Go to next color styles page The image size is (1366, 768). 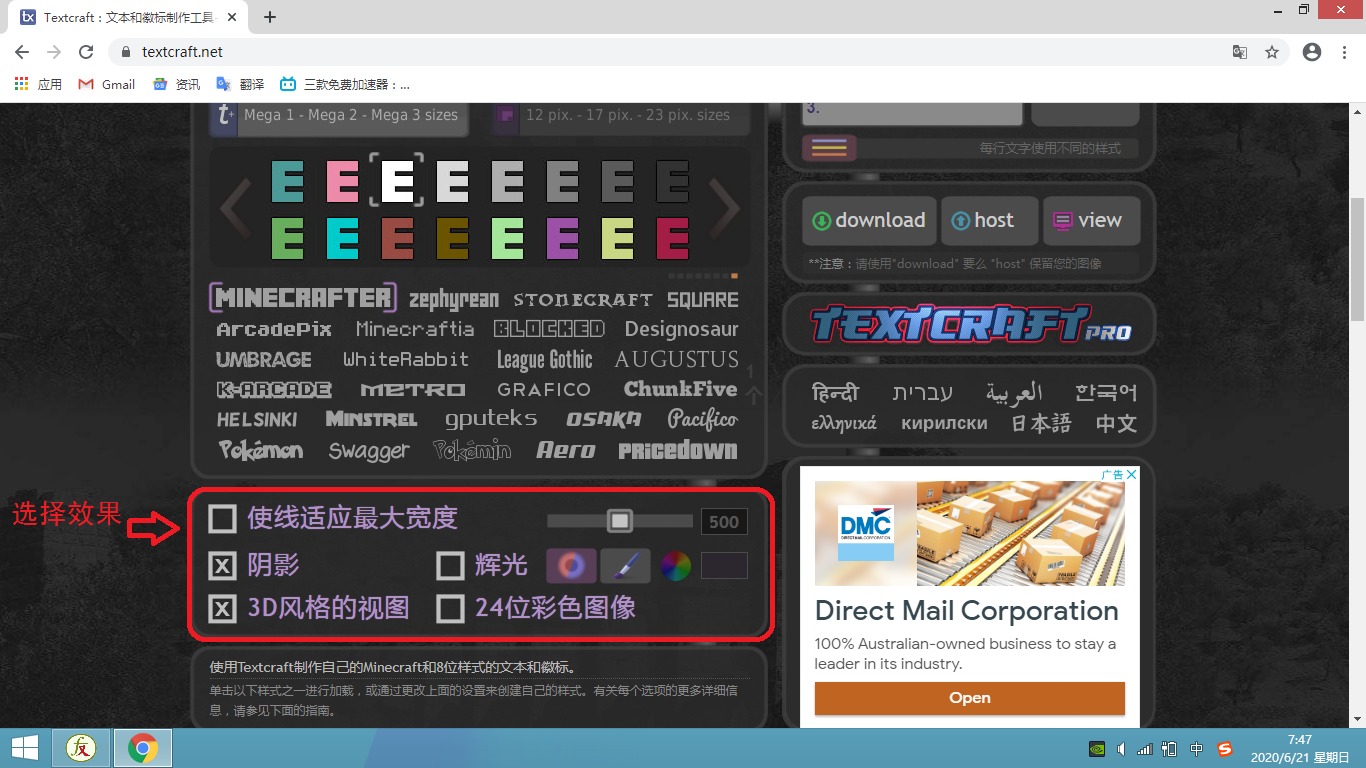(724, 208)
